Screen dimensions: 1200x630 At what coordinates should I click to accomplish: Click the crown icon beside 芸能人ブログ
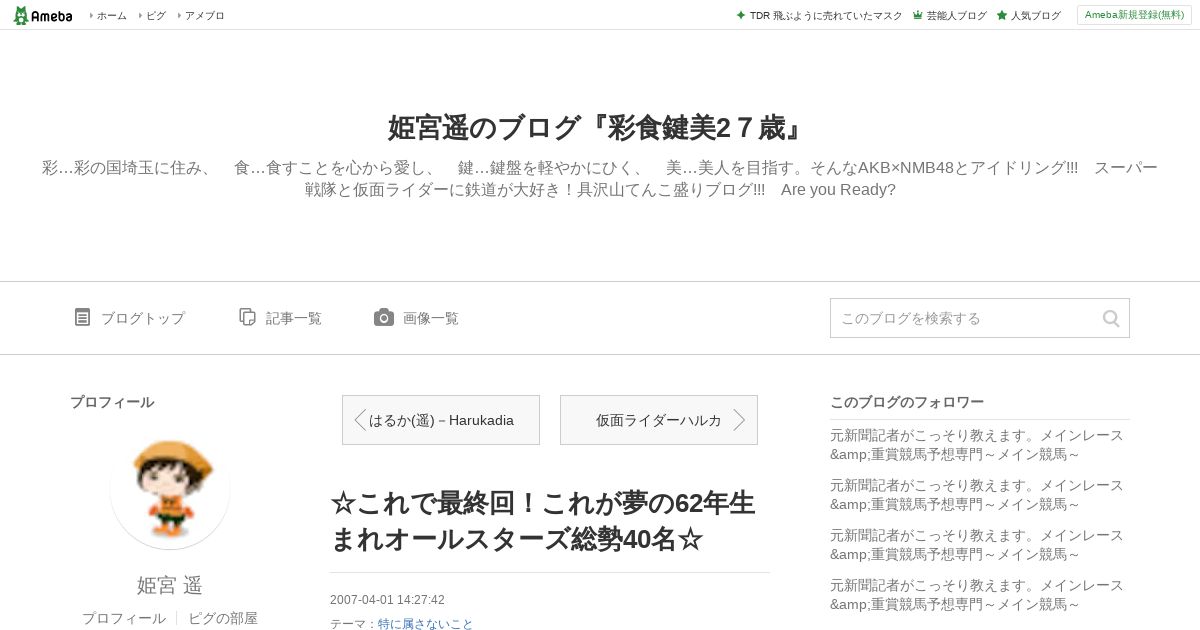(917, 15)
